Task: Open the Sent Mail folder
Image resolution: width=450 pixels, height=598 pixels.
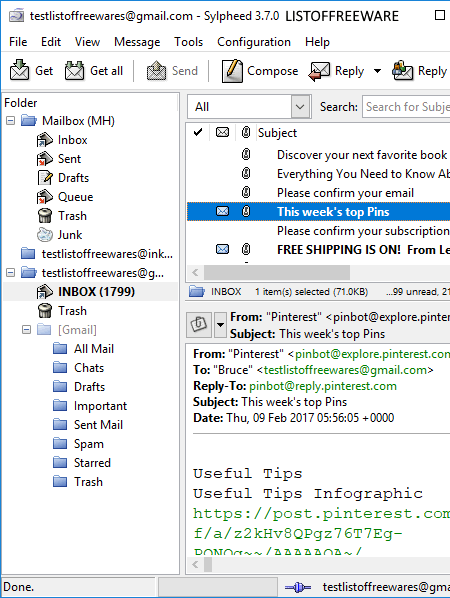Action: pyautogui.click(x=98, y=425)
